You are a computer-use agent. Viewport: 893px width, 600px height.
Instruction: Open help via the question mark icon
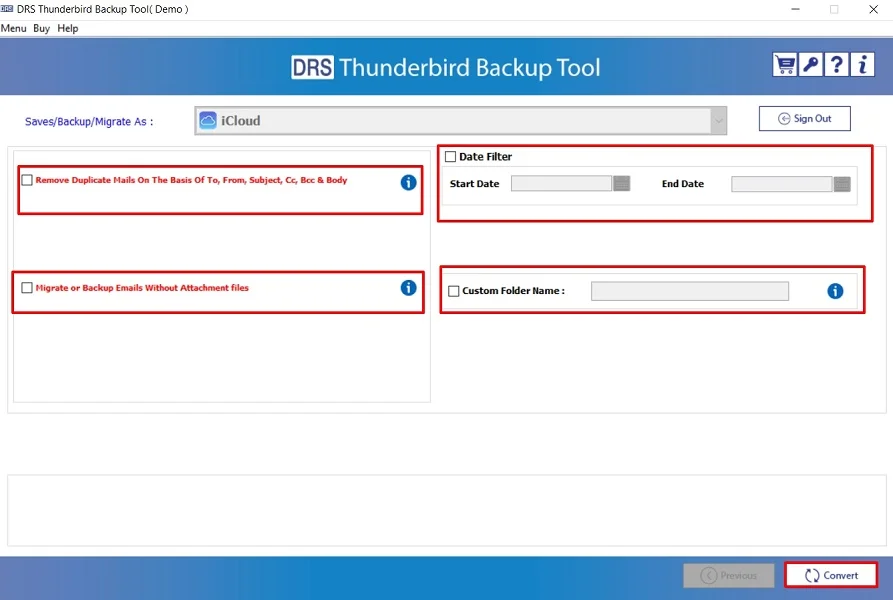tap(837, 64)
